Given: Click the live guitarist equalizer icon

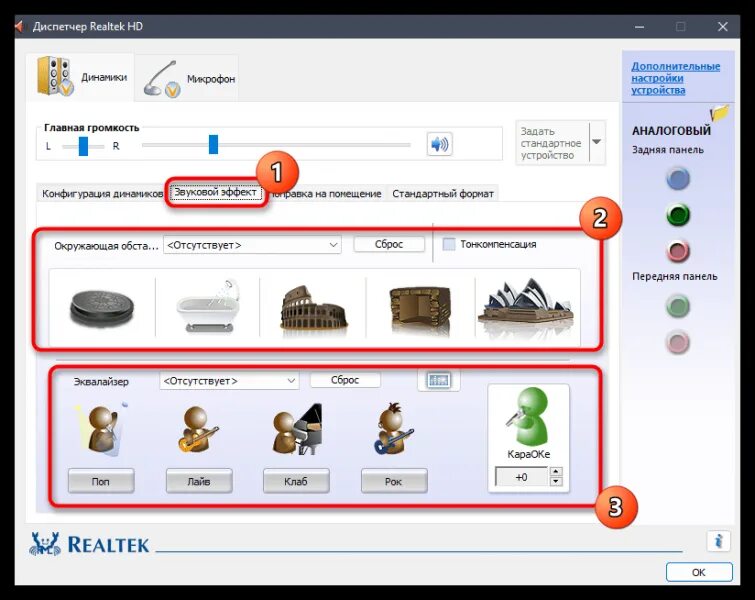Looking at the screenshot, I should coord(198,430).
